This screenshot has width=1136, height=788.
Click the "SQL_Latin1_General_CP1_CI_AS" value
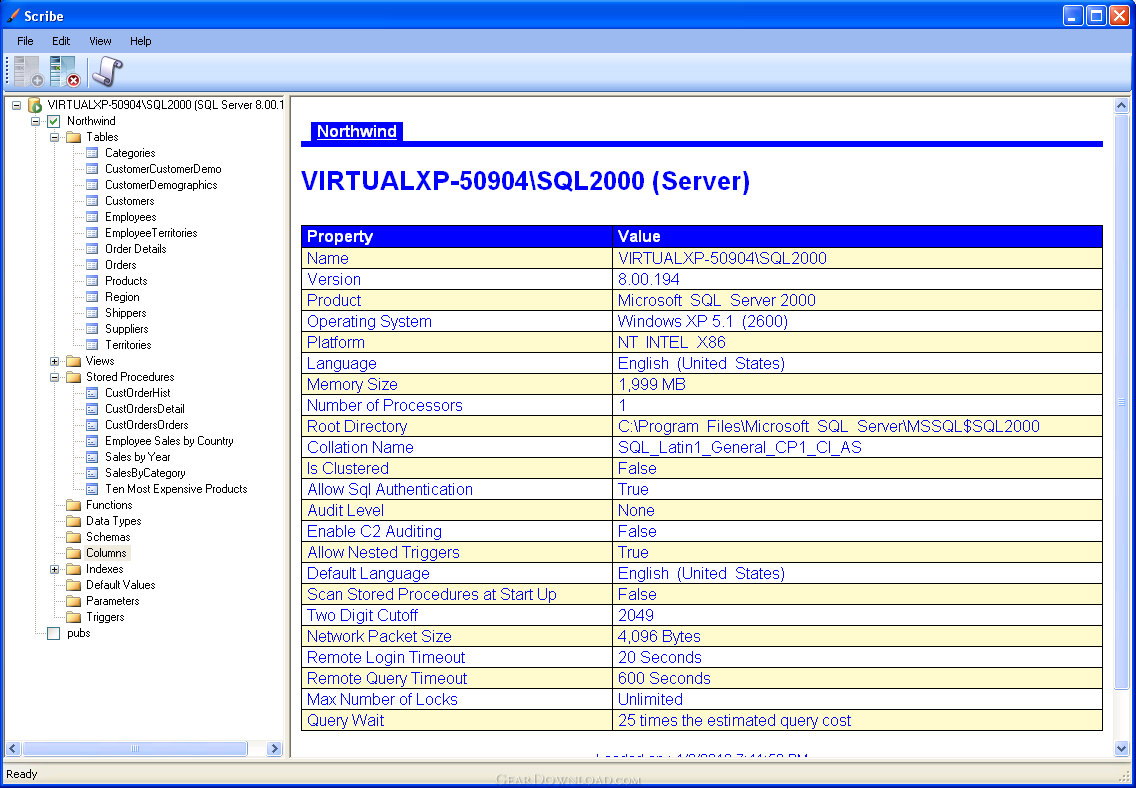click(x=740, y=447)
